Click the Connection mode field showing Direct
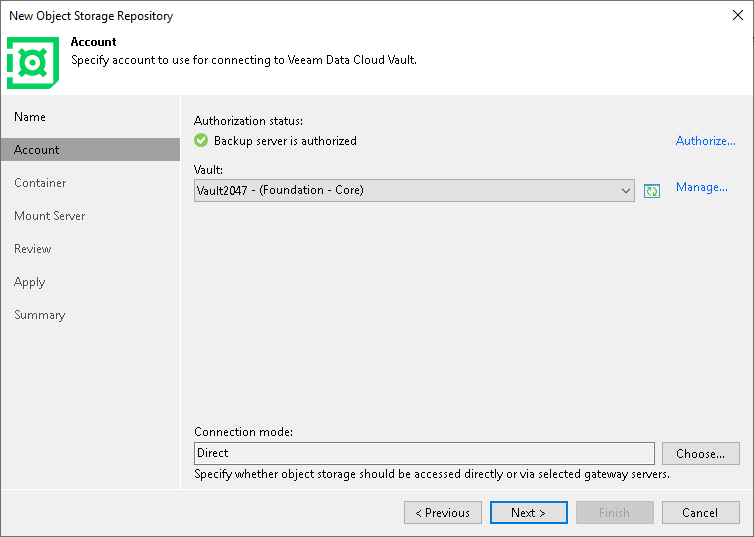Screen dimensions: 754x537 [x=424, y=453]
